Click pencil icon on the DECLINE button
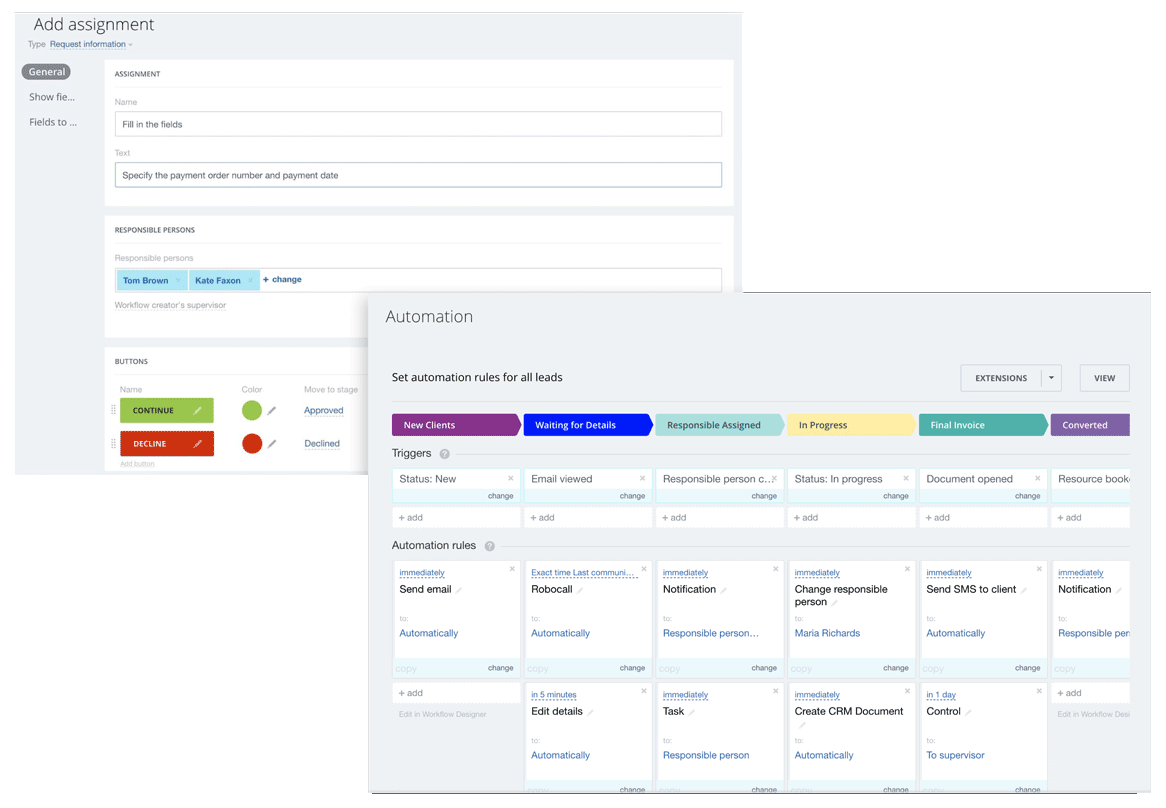The height and width of the screenshot is (808, 1166). 198,444
